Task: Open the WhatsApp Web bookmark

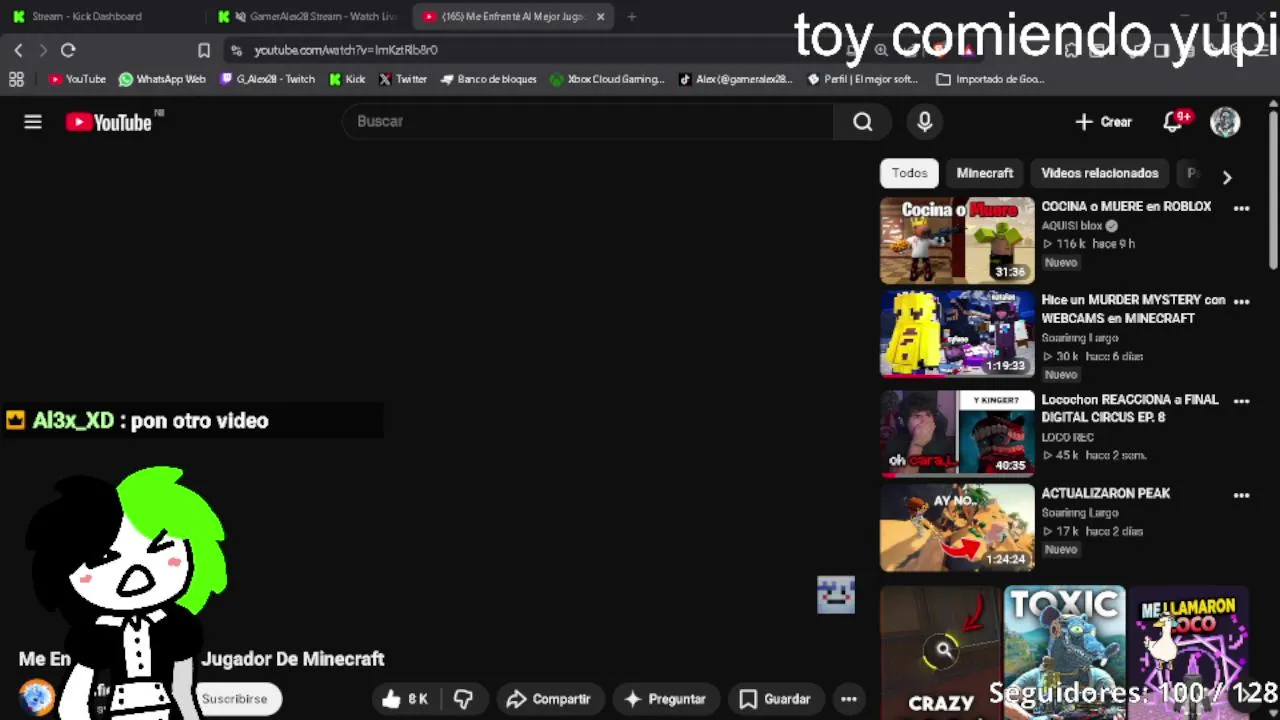Action: [162, 79]
